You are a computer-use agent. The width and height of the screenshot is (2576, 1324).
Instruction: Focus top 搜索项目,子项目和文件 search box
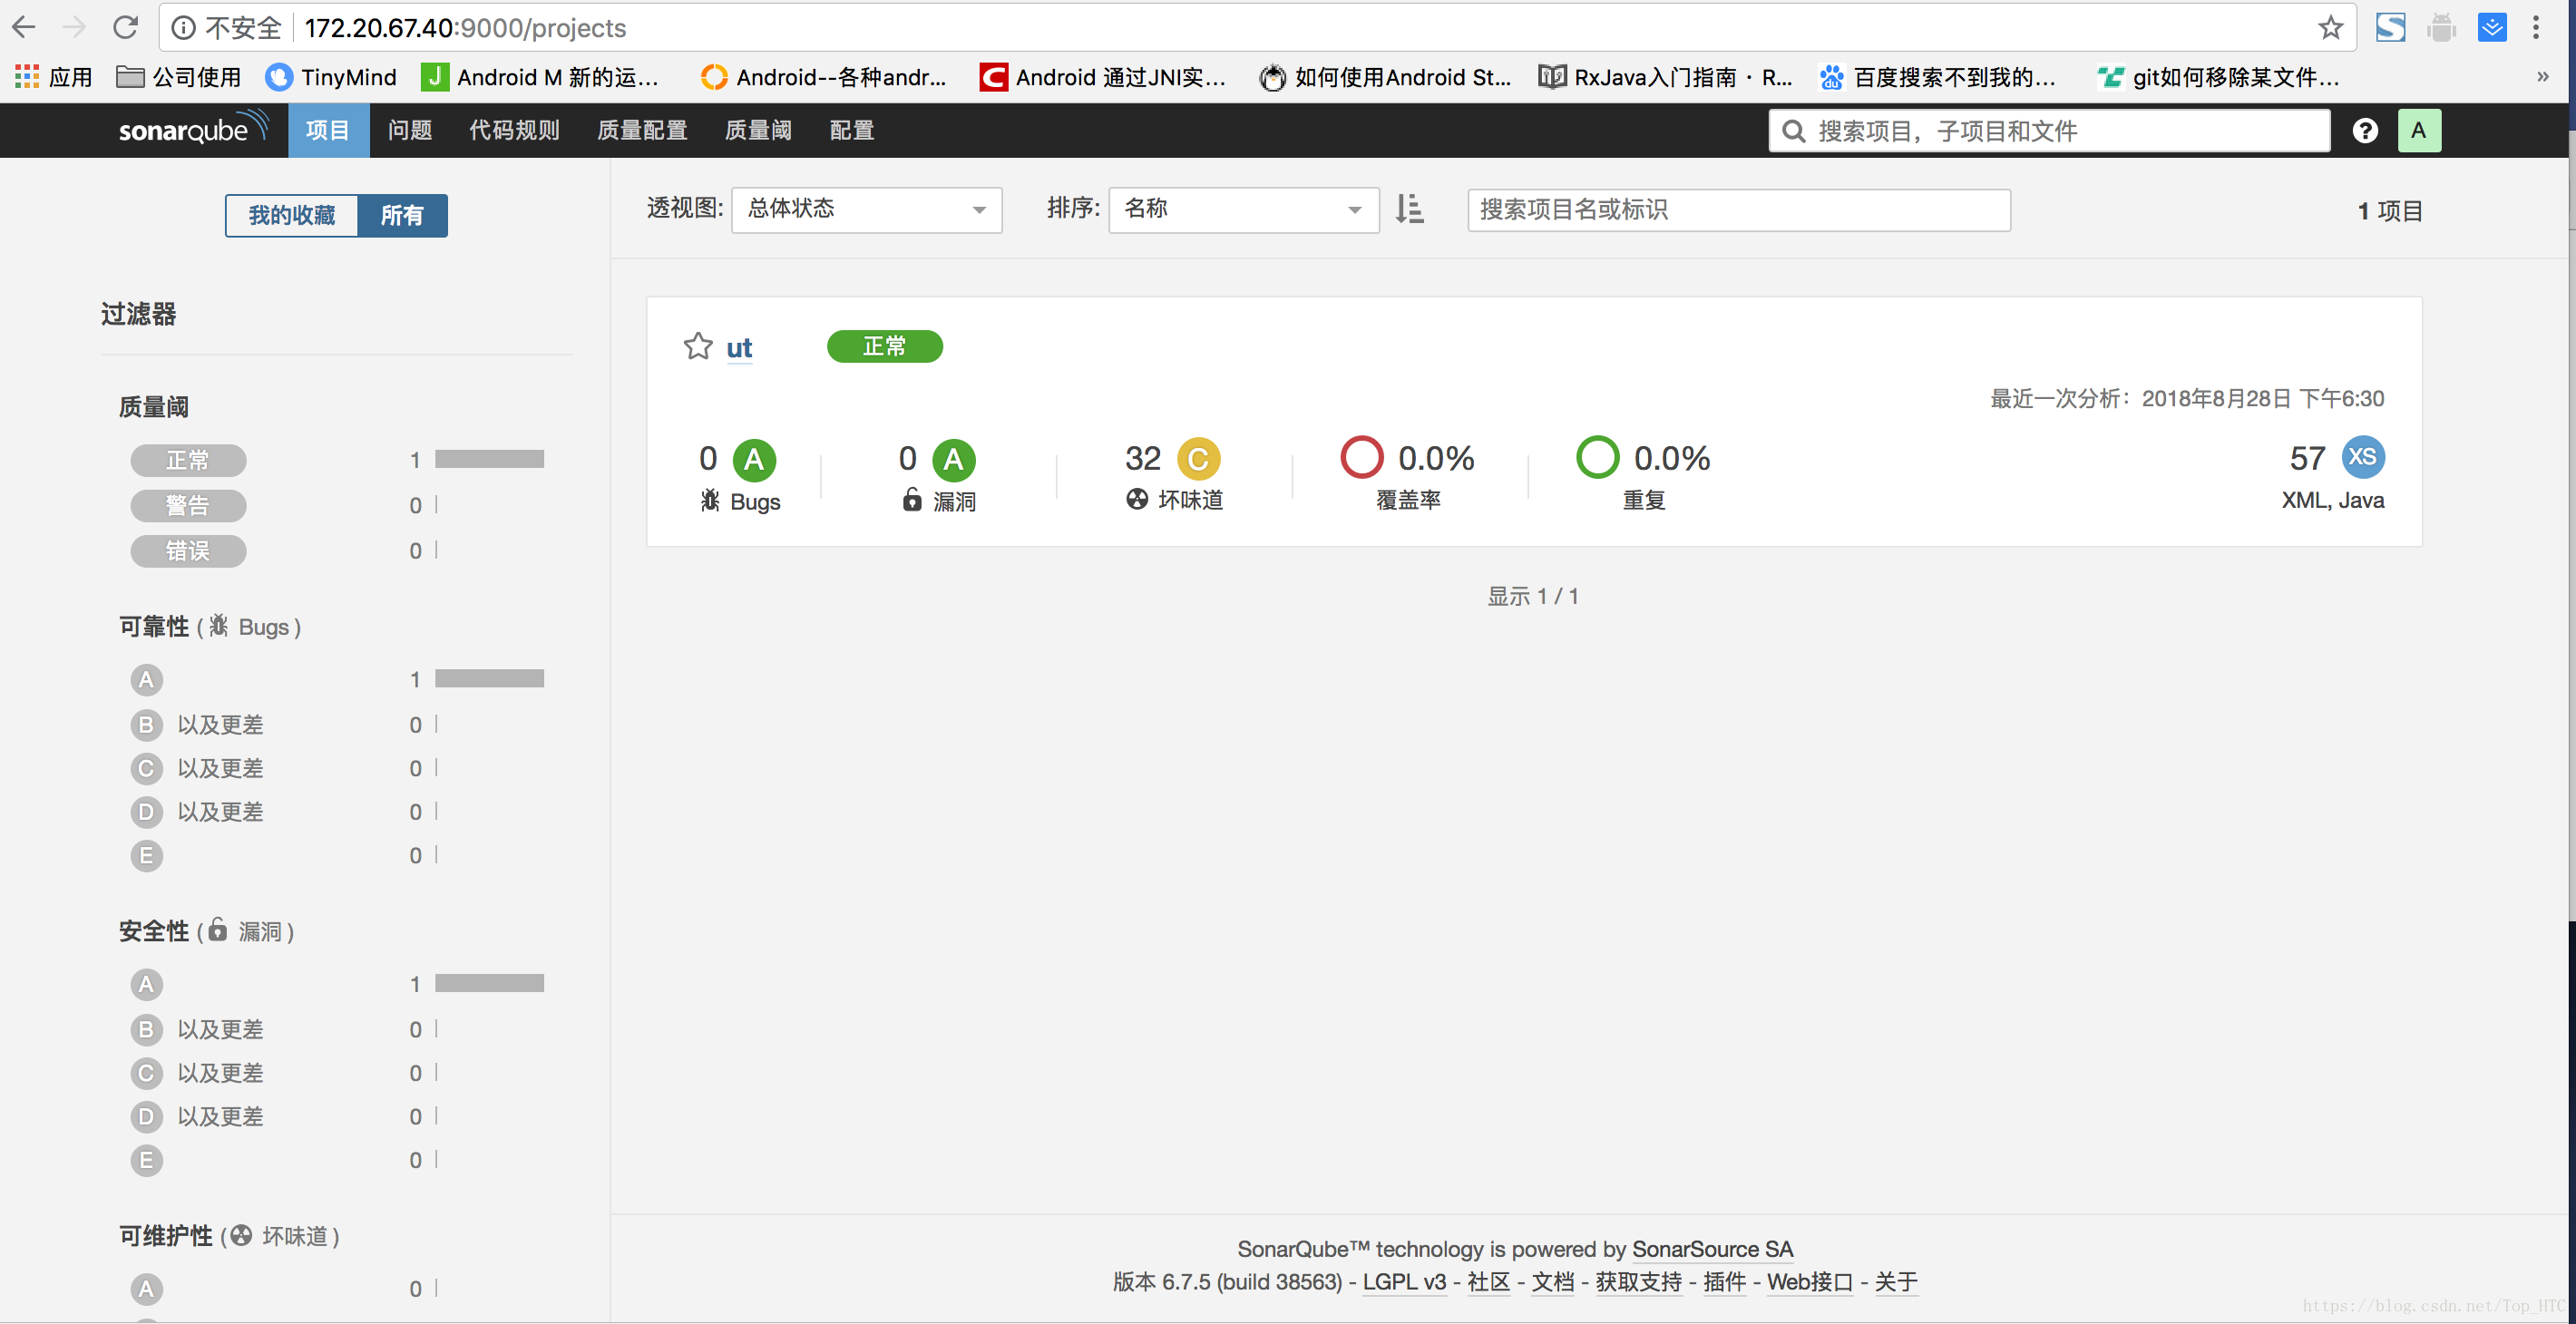tap(2049, 131)
